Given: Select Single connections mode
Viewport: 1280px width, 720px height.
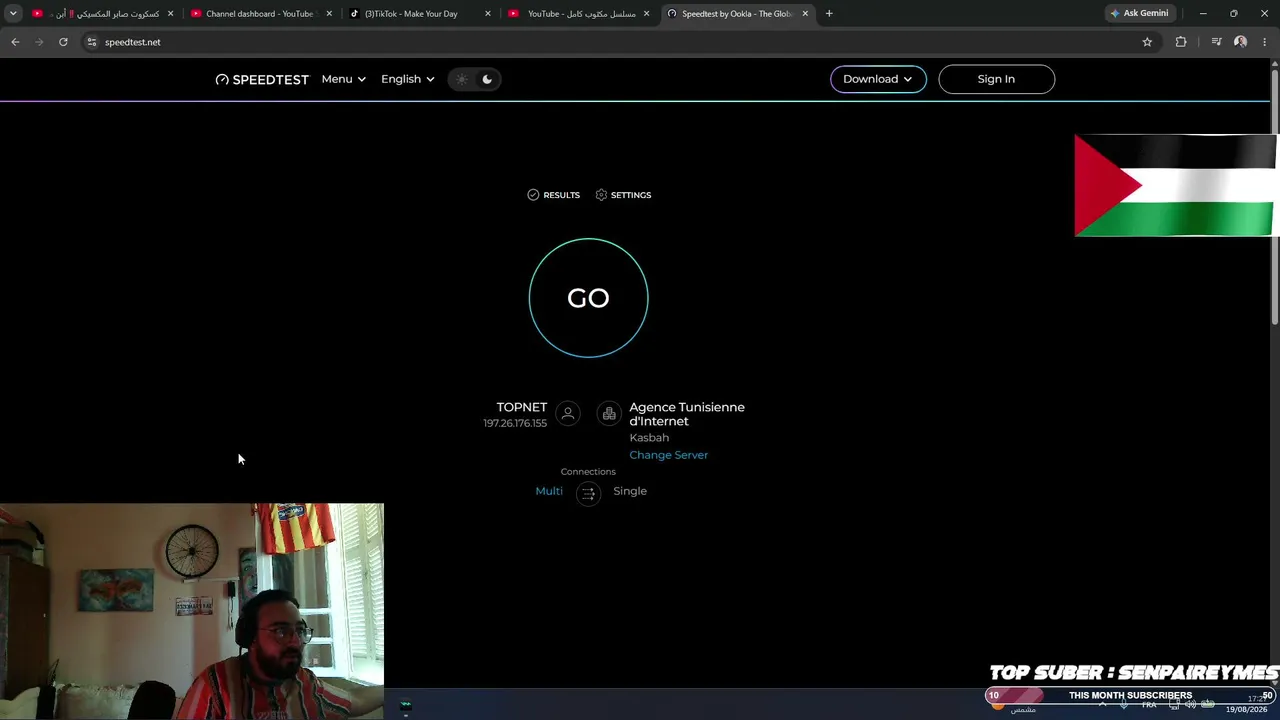Looking at the screenshot, I should pos(630,491).
